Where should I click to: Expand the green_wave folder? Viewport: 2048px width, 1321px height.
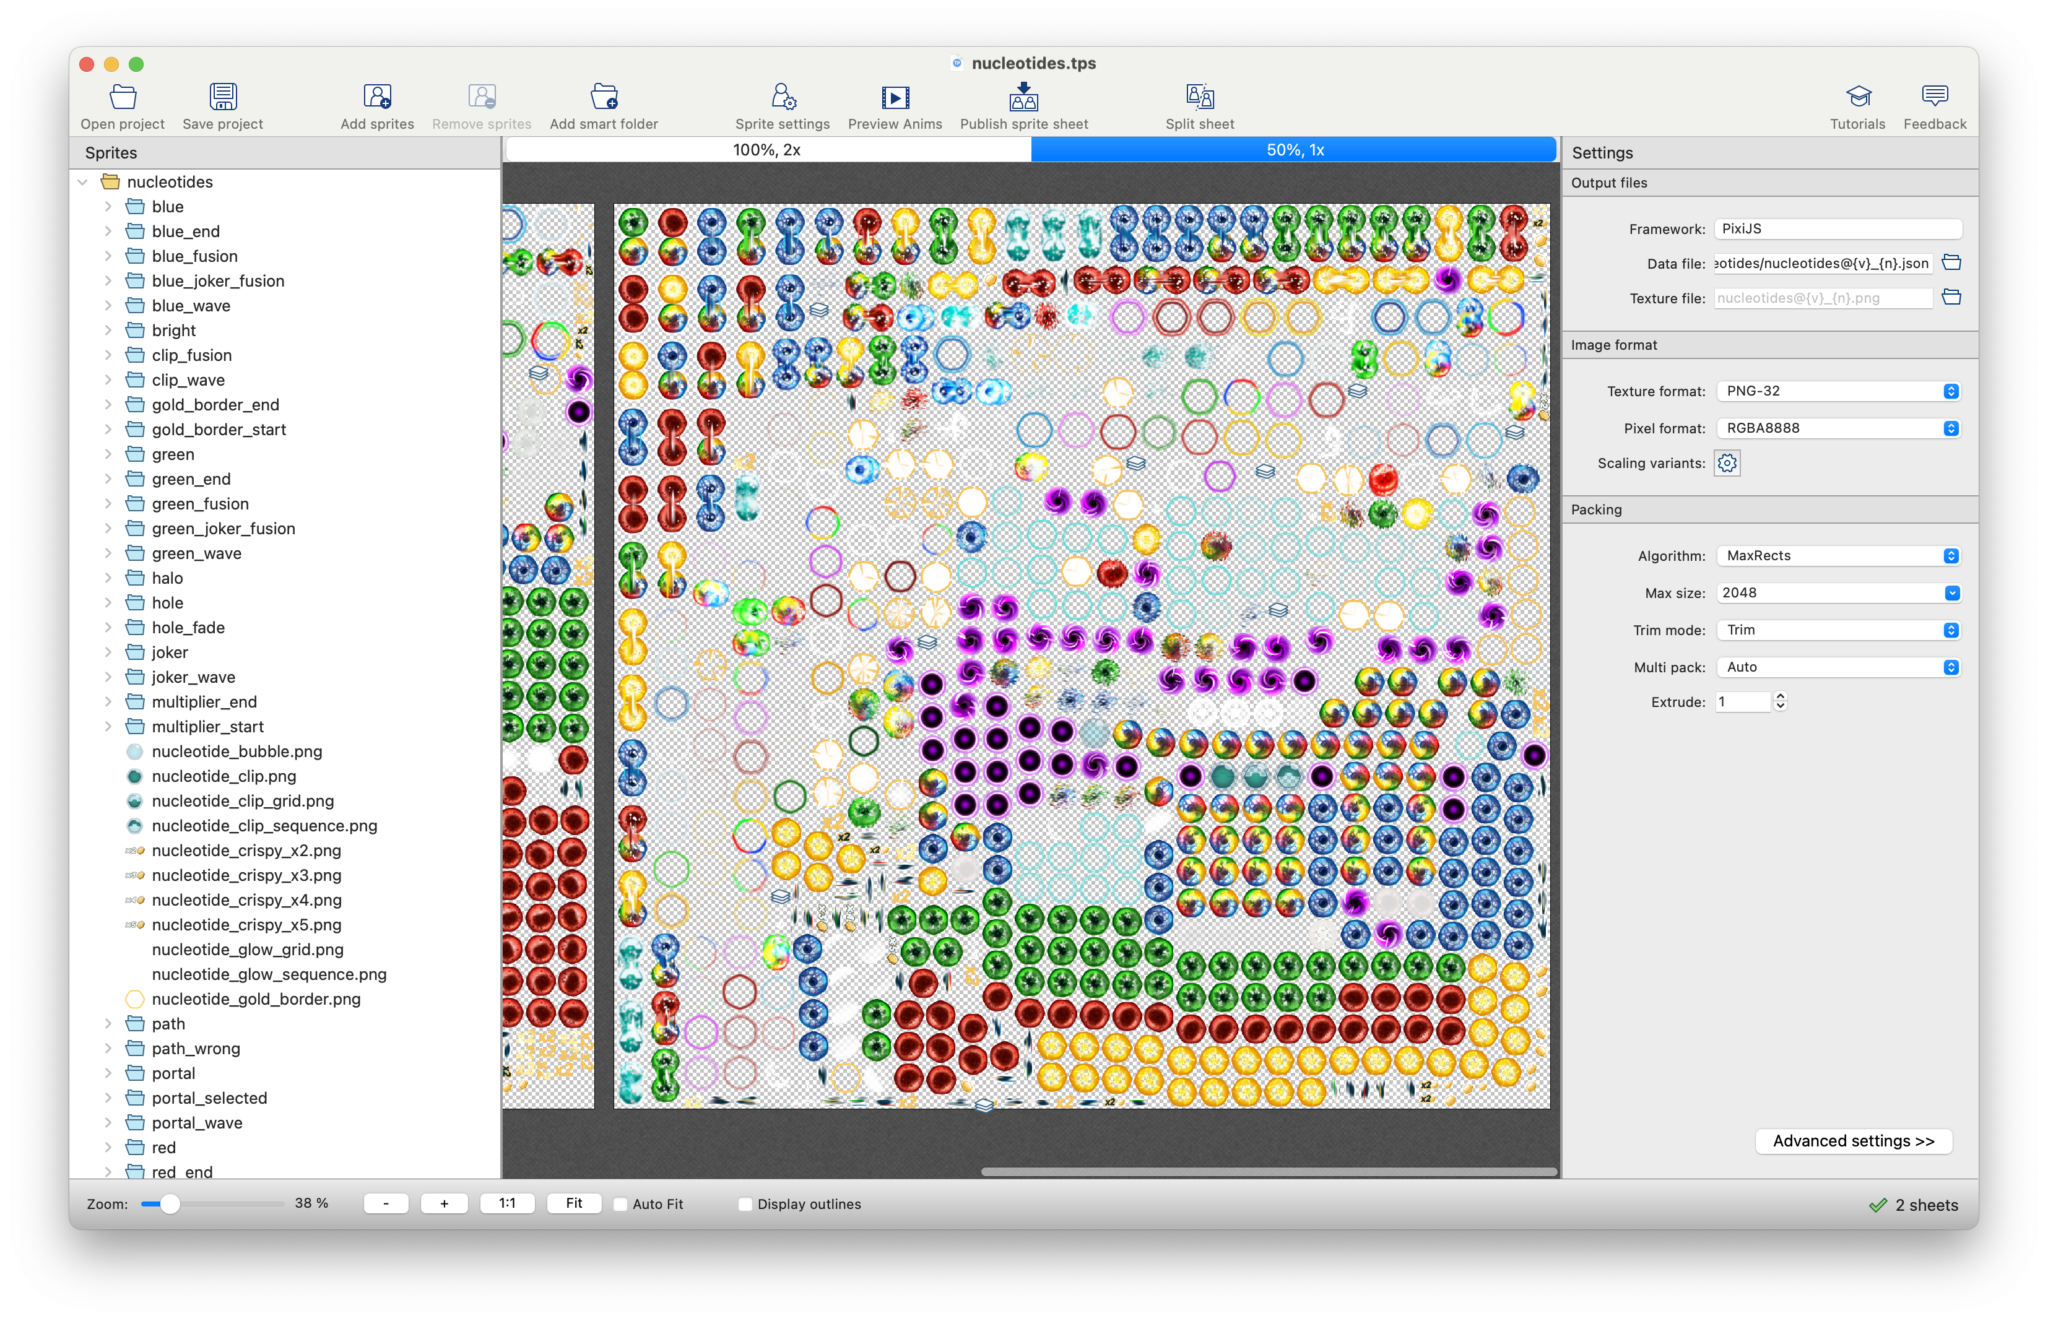pyautogui.click(x=108, y=553)
